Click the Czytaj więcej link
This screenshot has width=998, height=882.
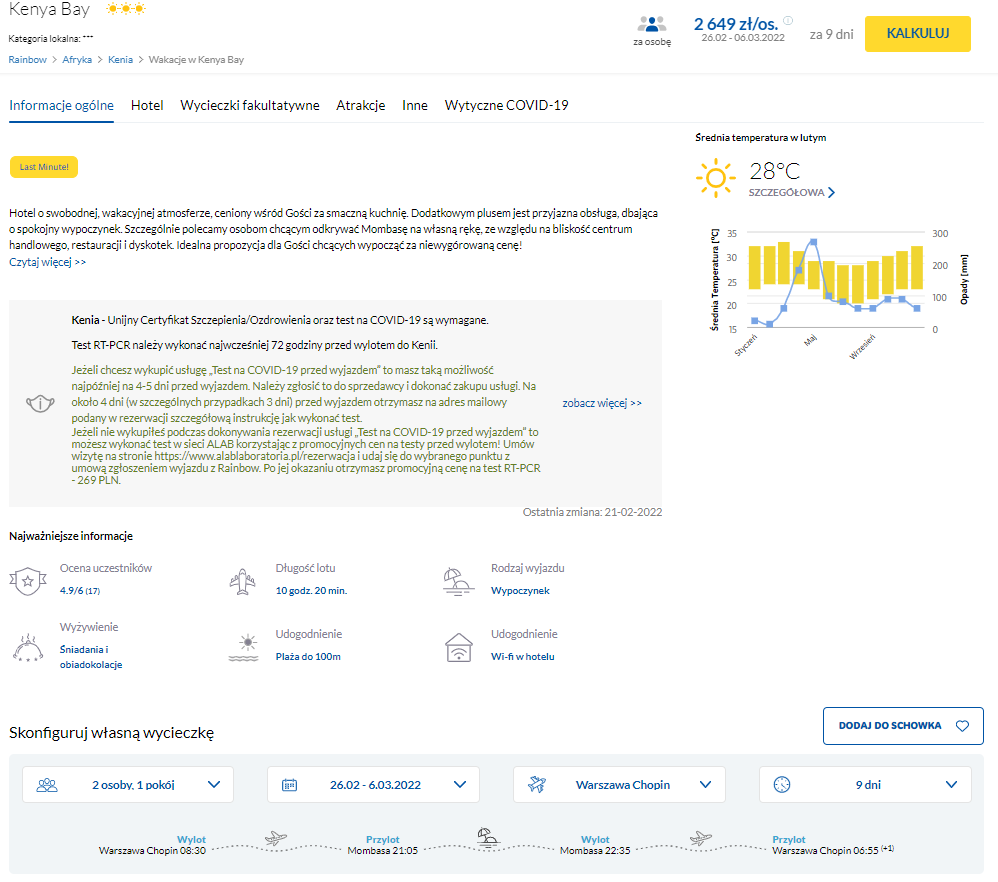[47, 262]
